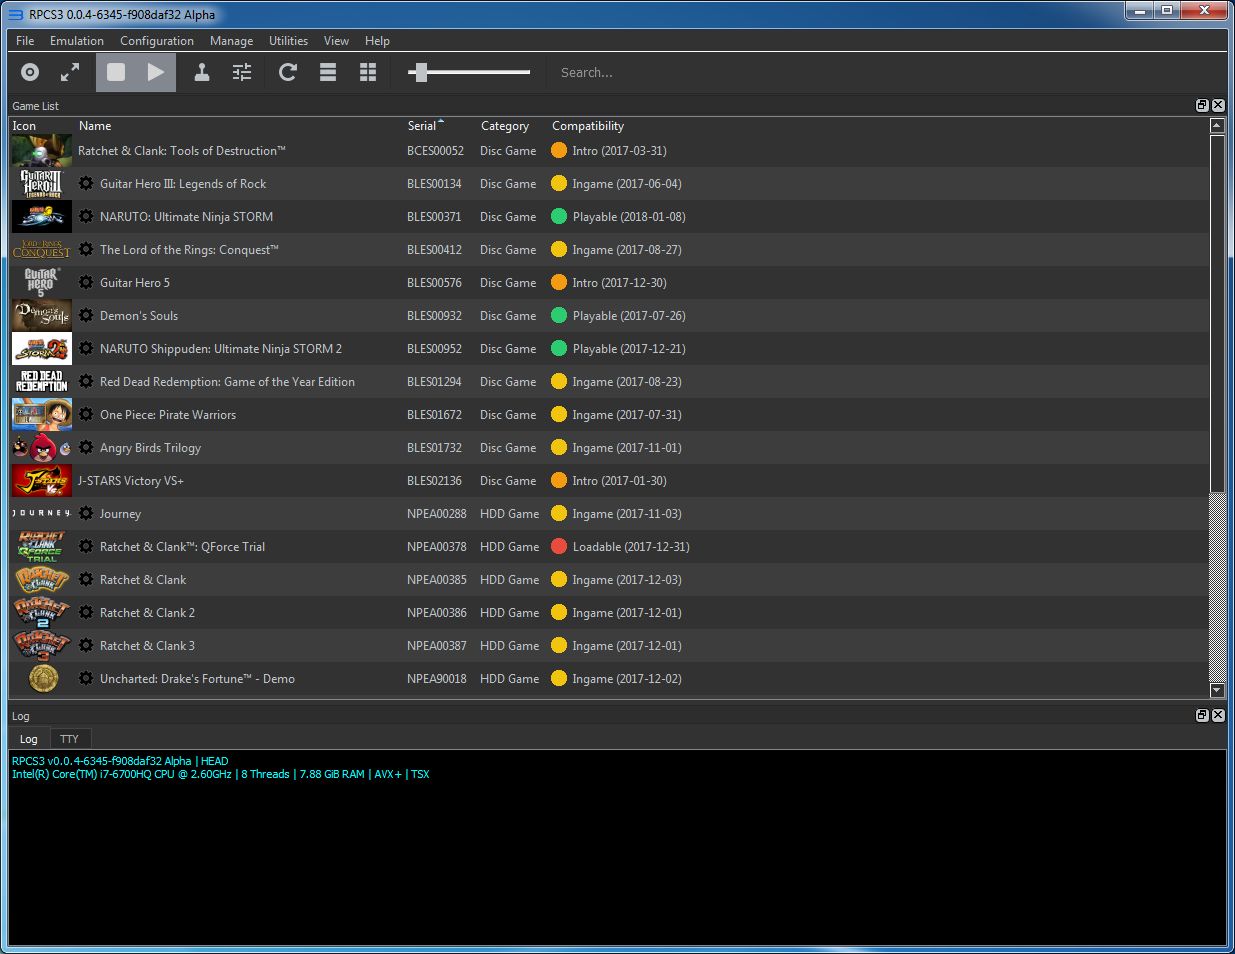Switch to grid view mode icon
Screen dimensions: 1235x954
[x=368, y=72]
